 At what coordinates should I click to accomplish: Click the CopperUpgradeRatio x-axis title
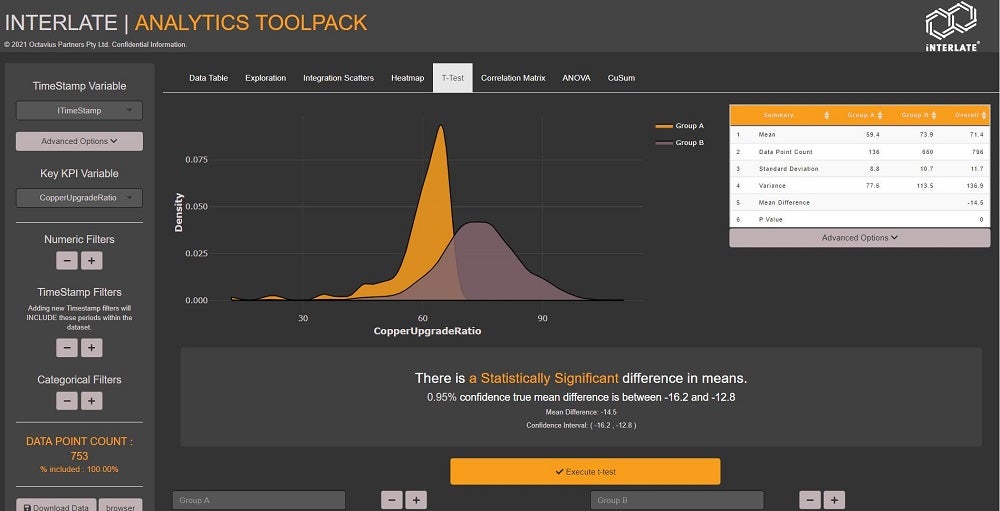[427, 331]
